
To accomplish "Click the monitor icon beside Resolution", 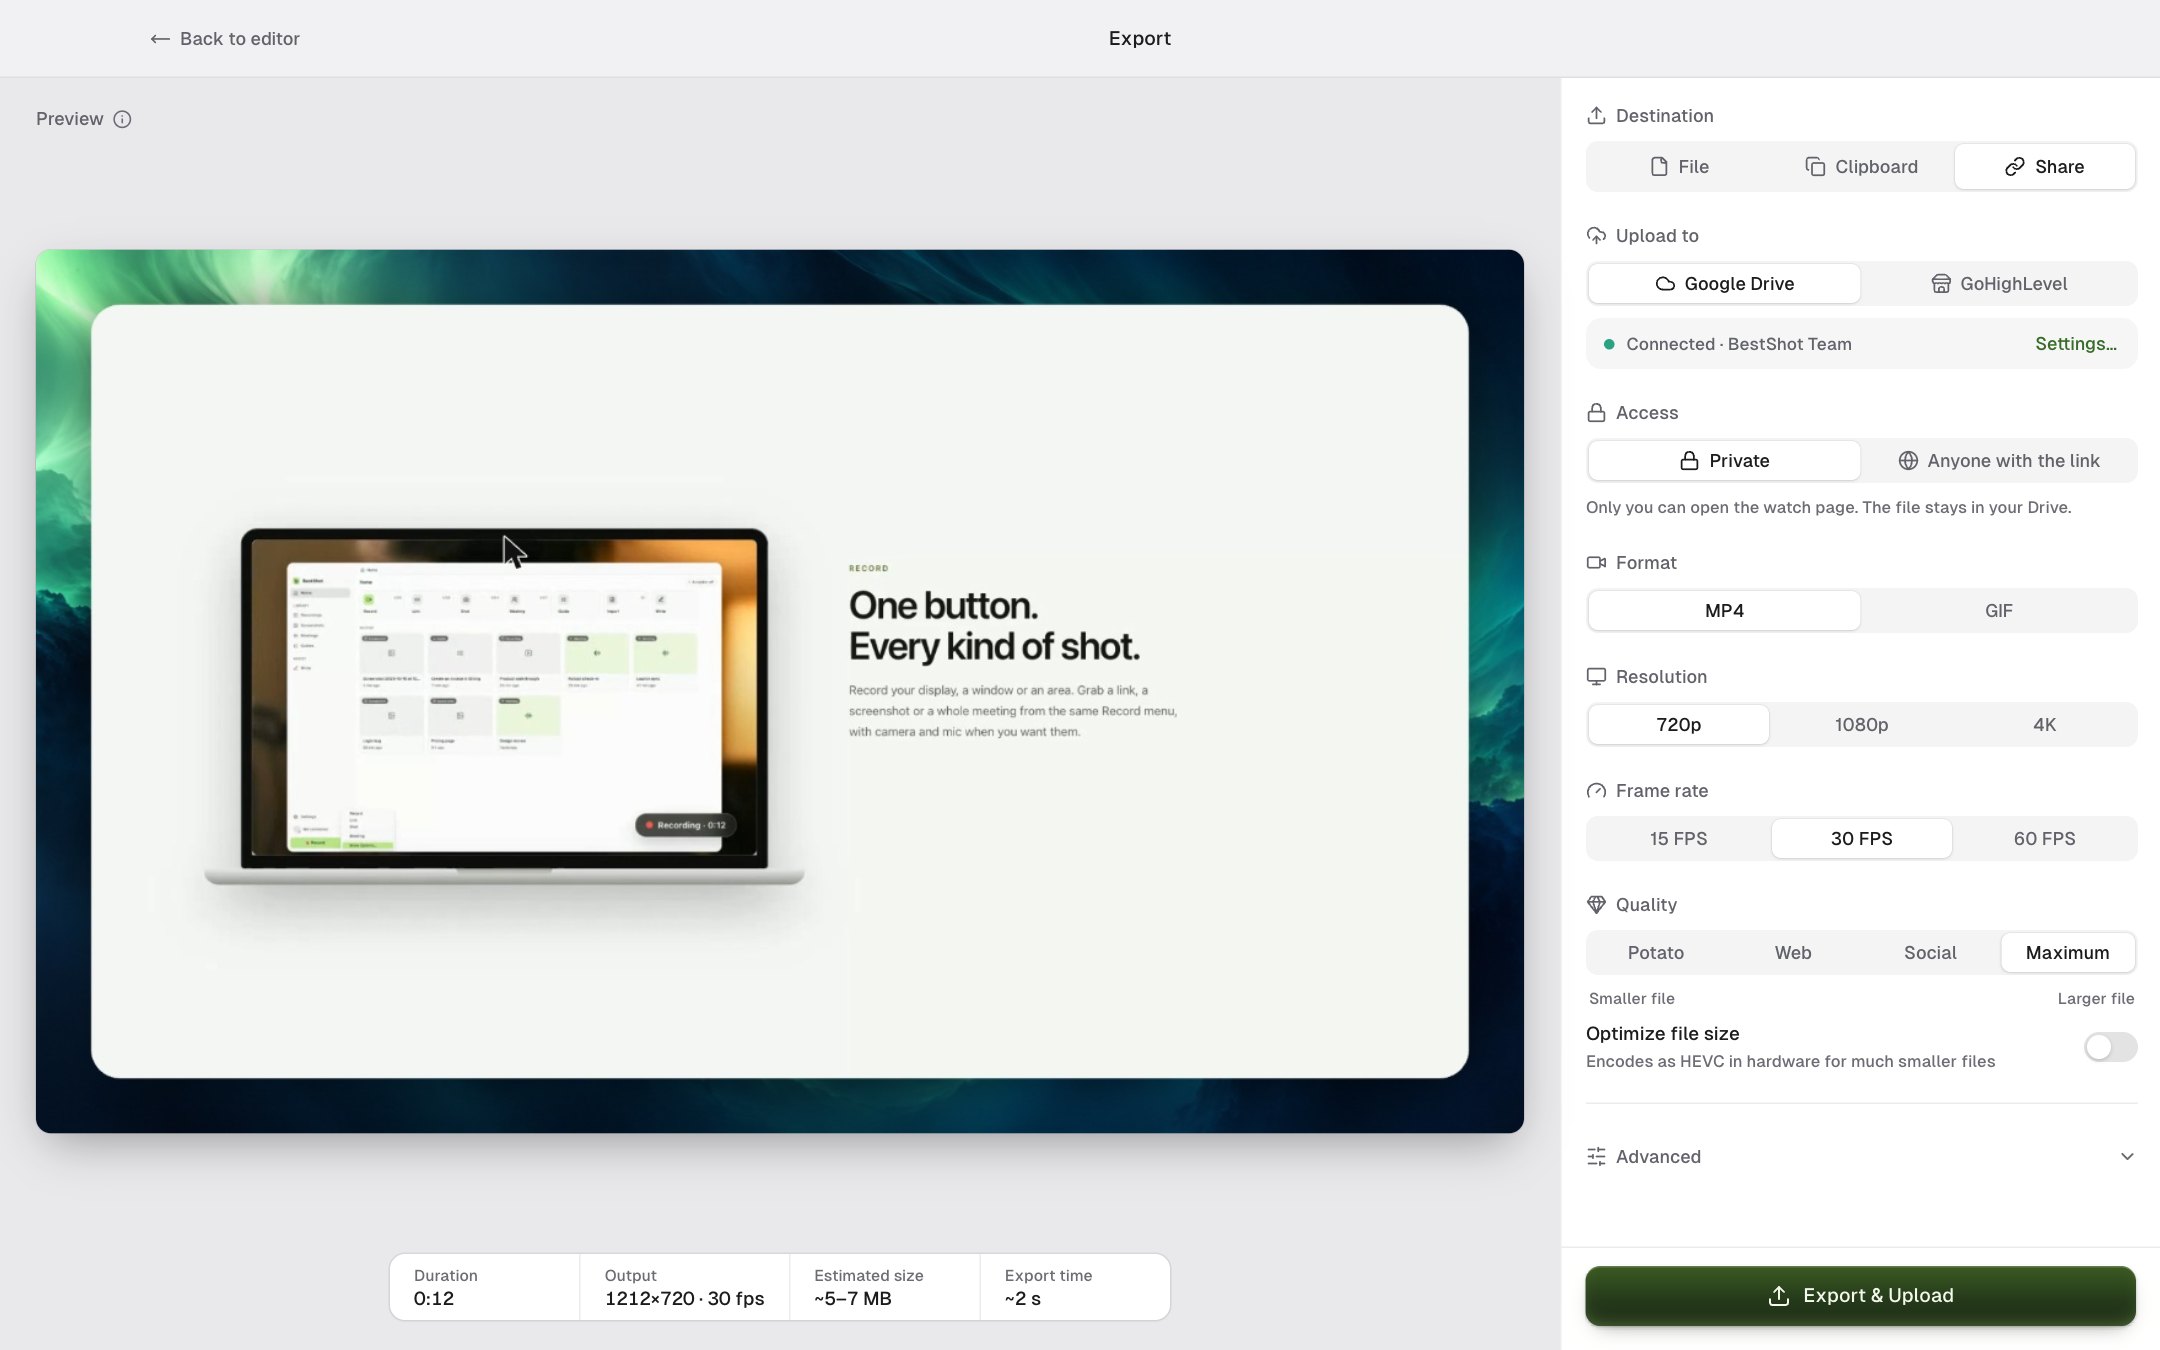I will (1596, 677).
